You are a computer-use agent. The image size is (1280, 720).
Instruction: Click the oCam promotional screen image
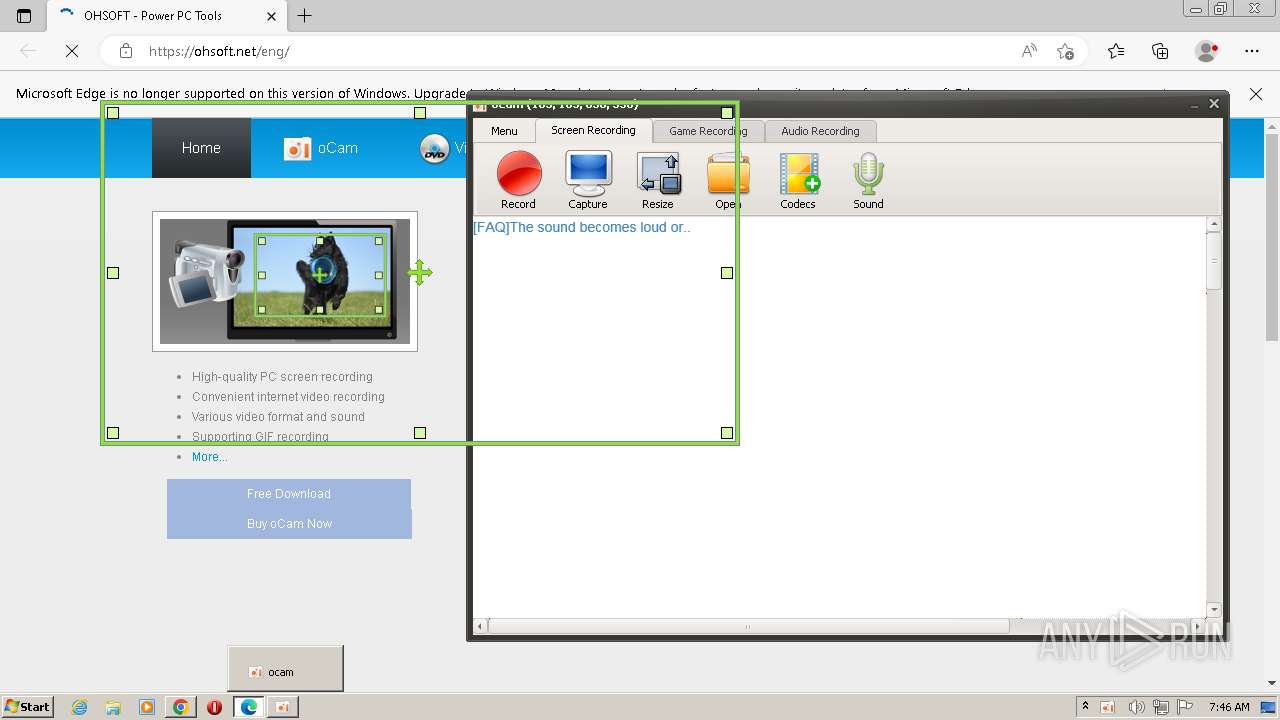[285, 281]
